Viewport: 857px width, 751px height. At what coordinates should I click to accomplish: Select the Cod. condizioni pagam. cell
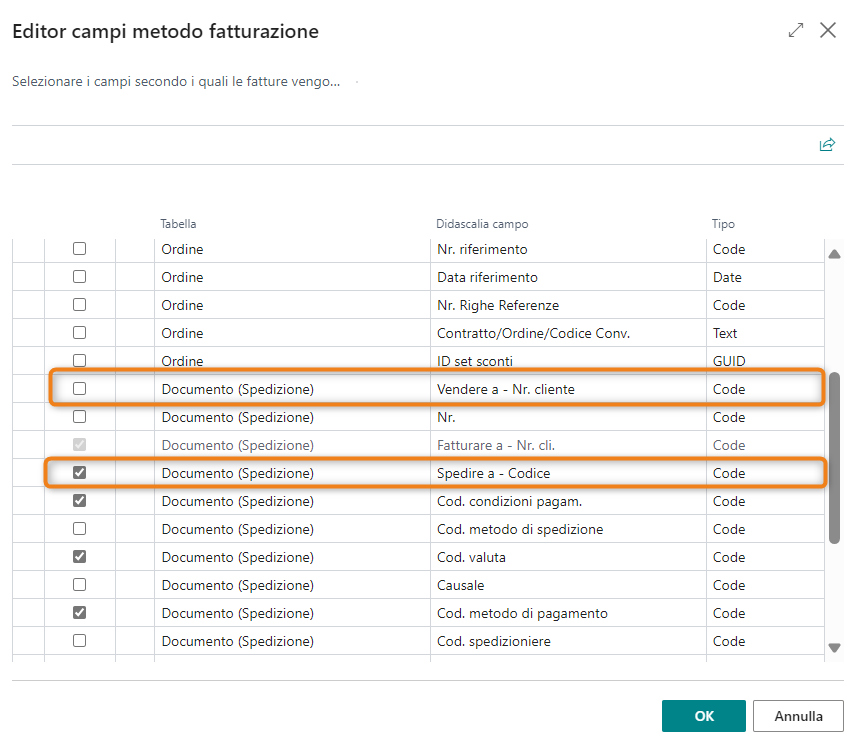click(509, 501)
